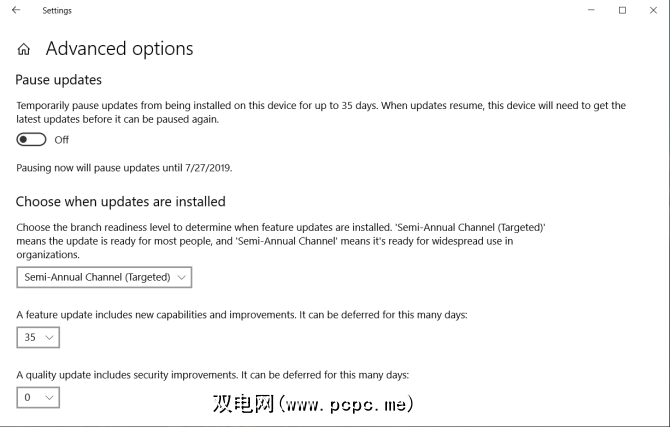The height and width of the screenshot is (427, 670).
Task: Go back using the back arrow
Action: tap(15, 11)
